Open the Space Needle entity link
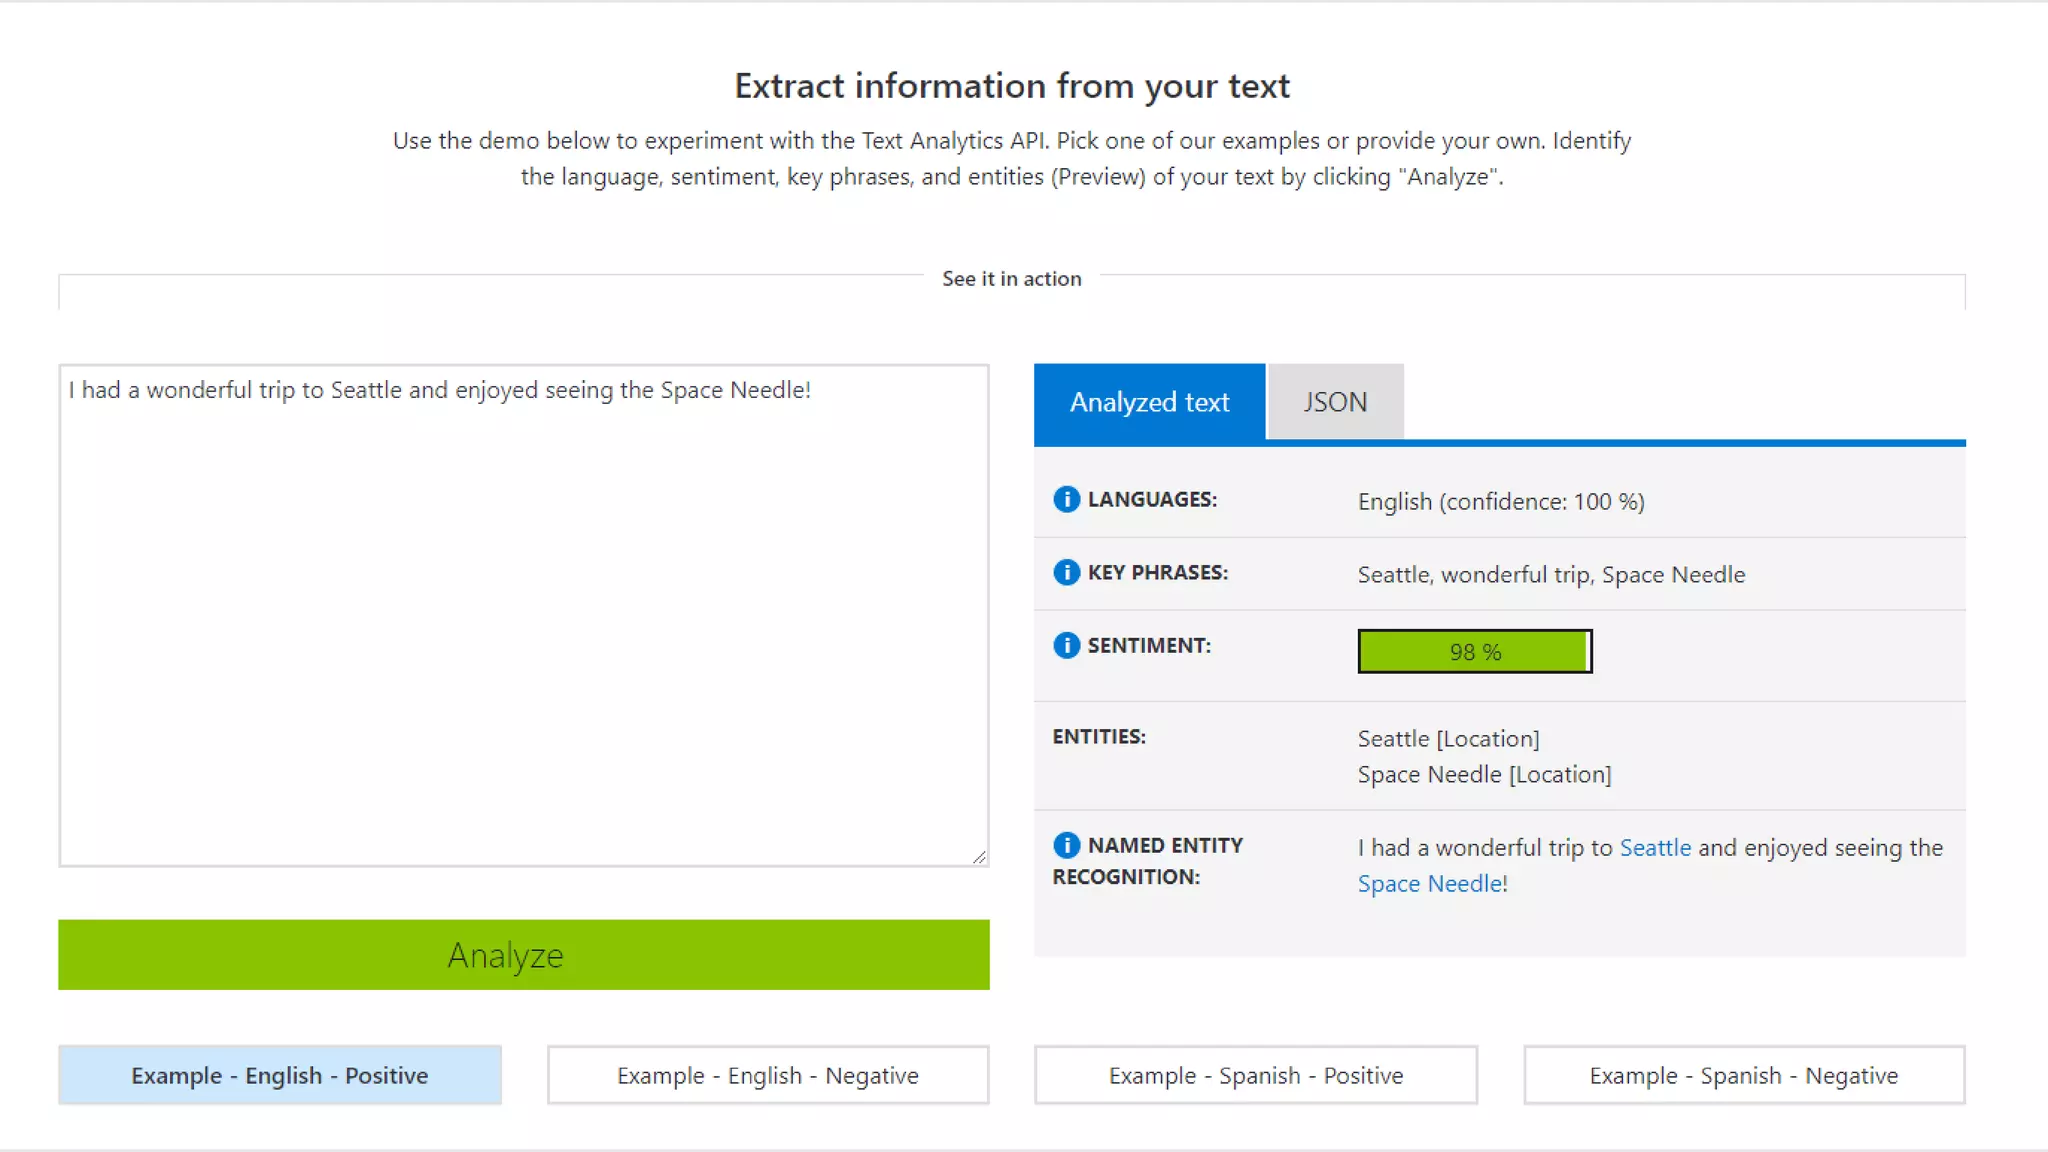 pos(1429,884)
